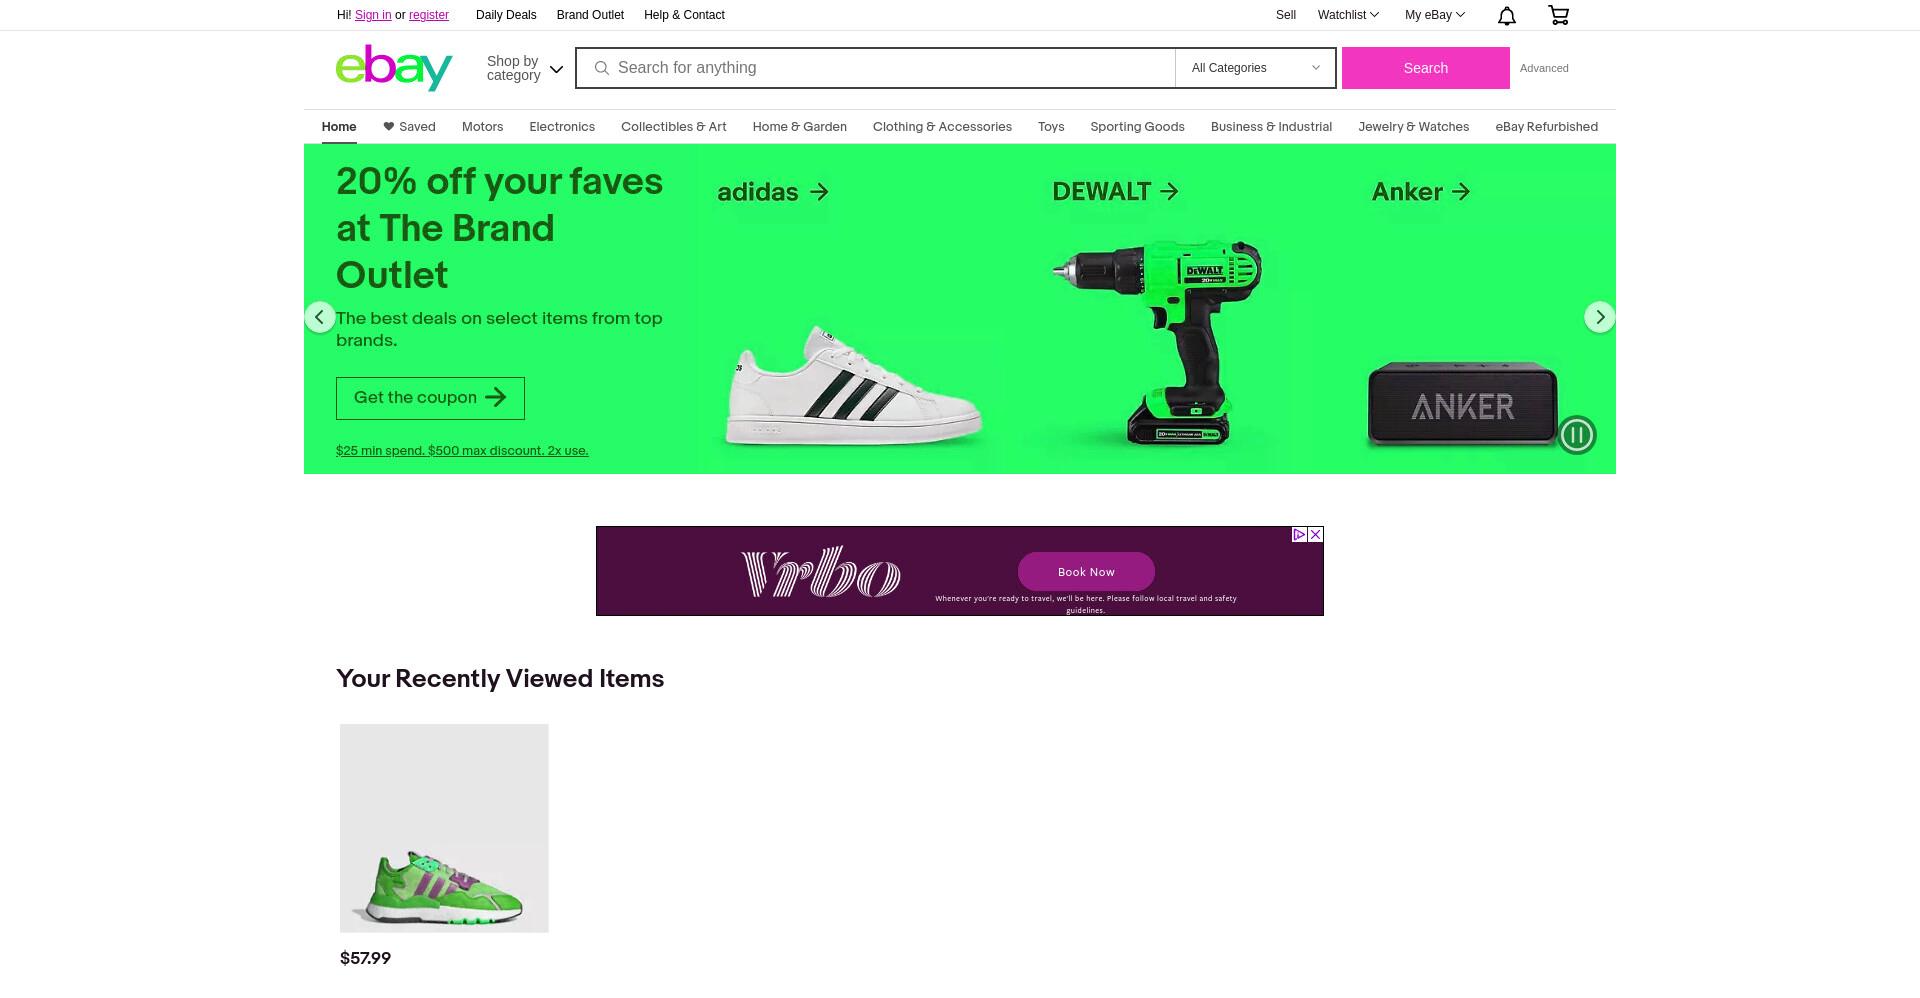Open the notifications bell icon
The width and height of the screenshot is (1920, 998).
pyautogui.click(x=1506, y=15)
